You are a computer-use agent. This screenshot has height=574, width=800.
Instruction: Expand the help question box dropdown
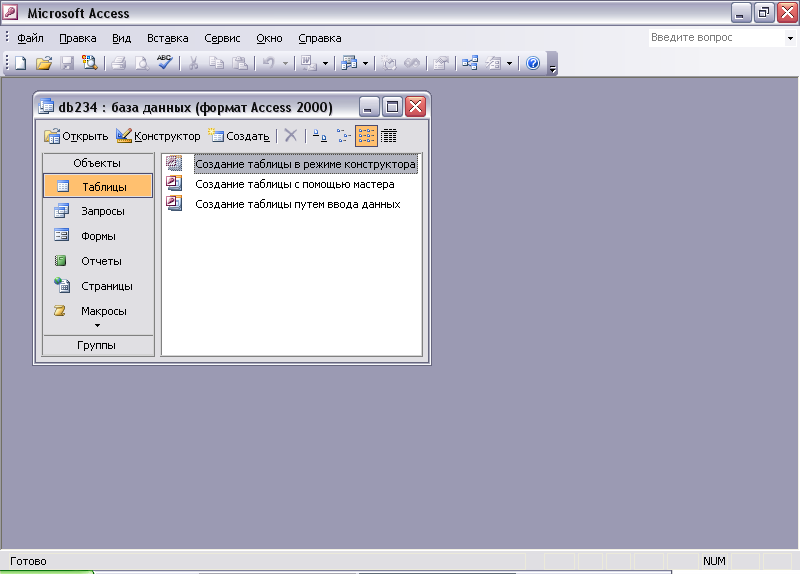tap(790, 38)
